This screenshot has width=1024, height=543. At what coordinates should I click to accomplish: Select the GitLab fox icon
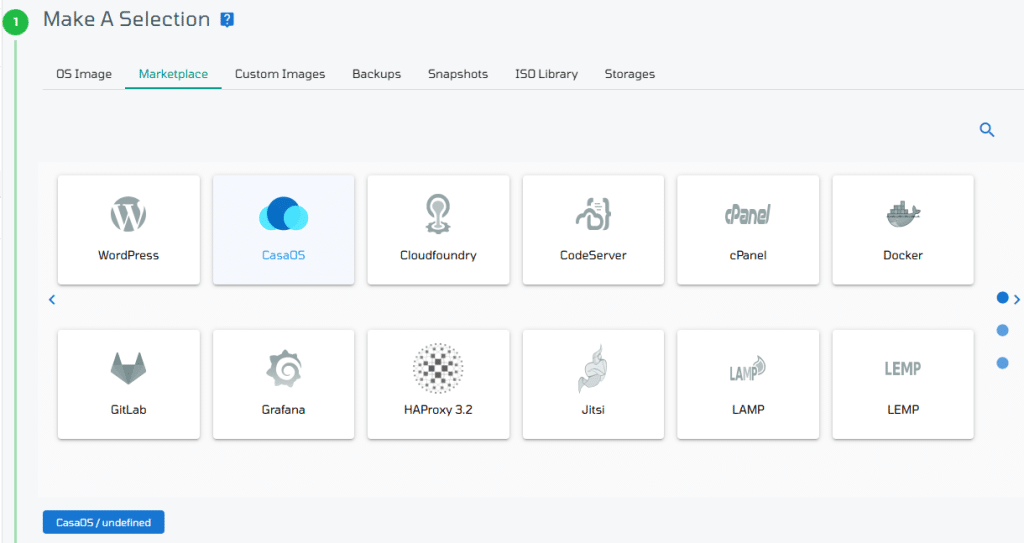129,368
